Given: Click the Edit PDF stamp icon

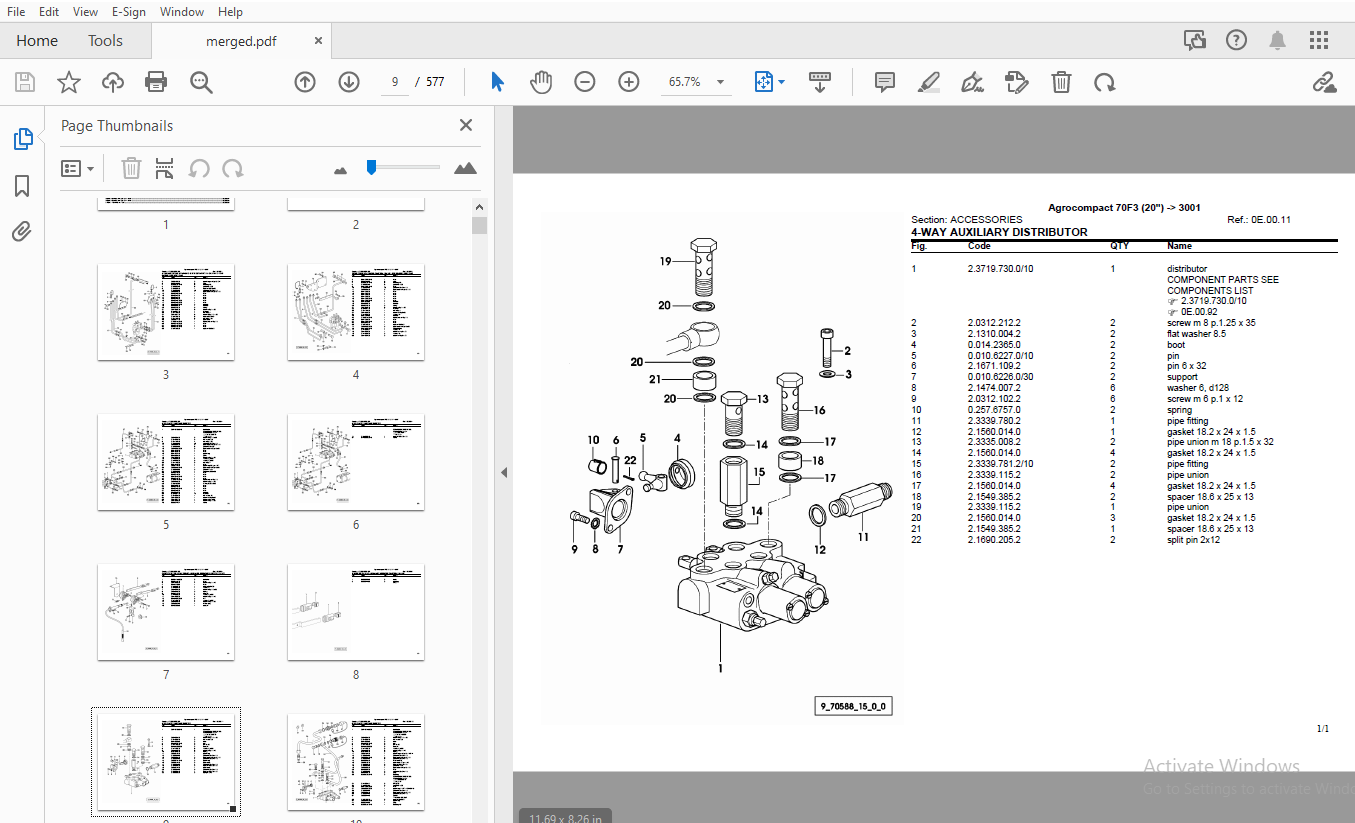Looking at the screenshot, I should coord(1016,82).
